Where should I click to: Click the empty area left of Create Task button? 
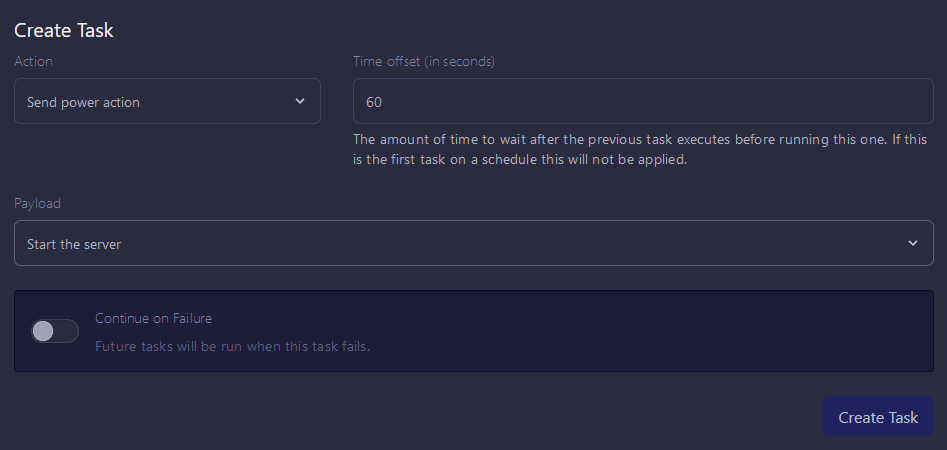[x=500, y=417]
